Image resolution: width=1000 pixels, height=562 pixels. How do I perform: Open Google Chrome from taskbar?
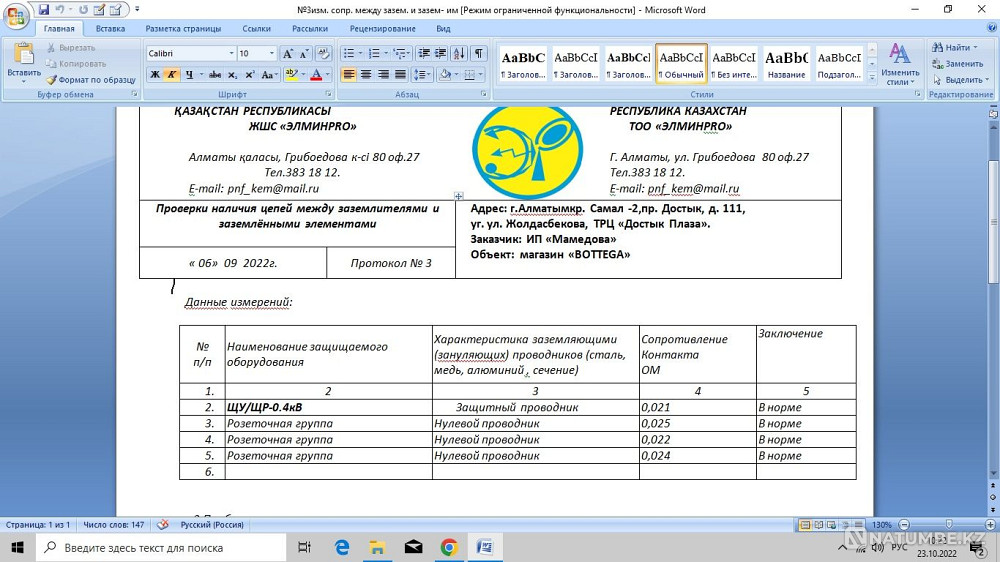[x=449, y=547]
